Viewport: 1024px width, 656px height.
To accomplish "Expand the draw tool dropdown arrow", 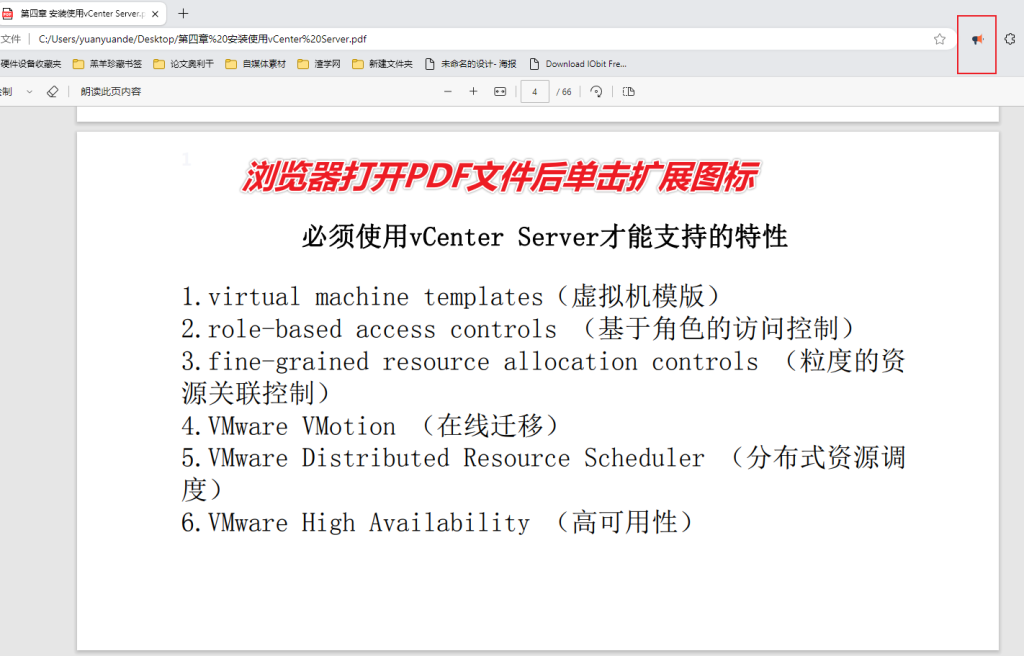I will tap(29, 91).
